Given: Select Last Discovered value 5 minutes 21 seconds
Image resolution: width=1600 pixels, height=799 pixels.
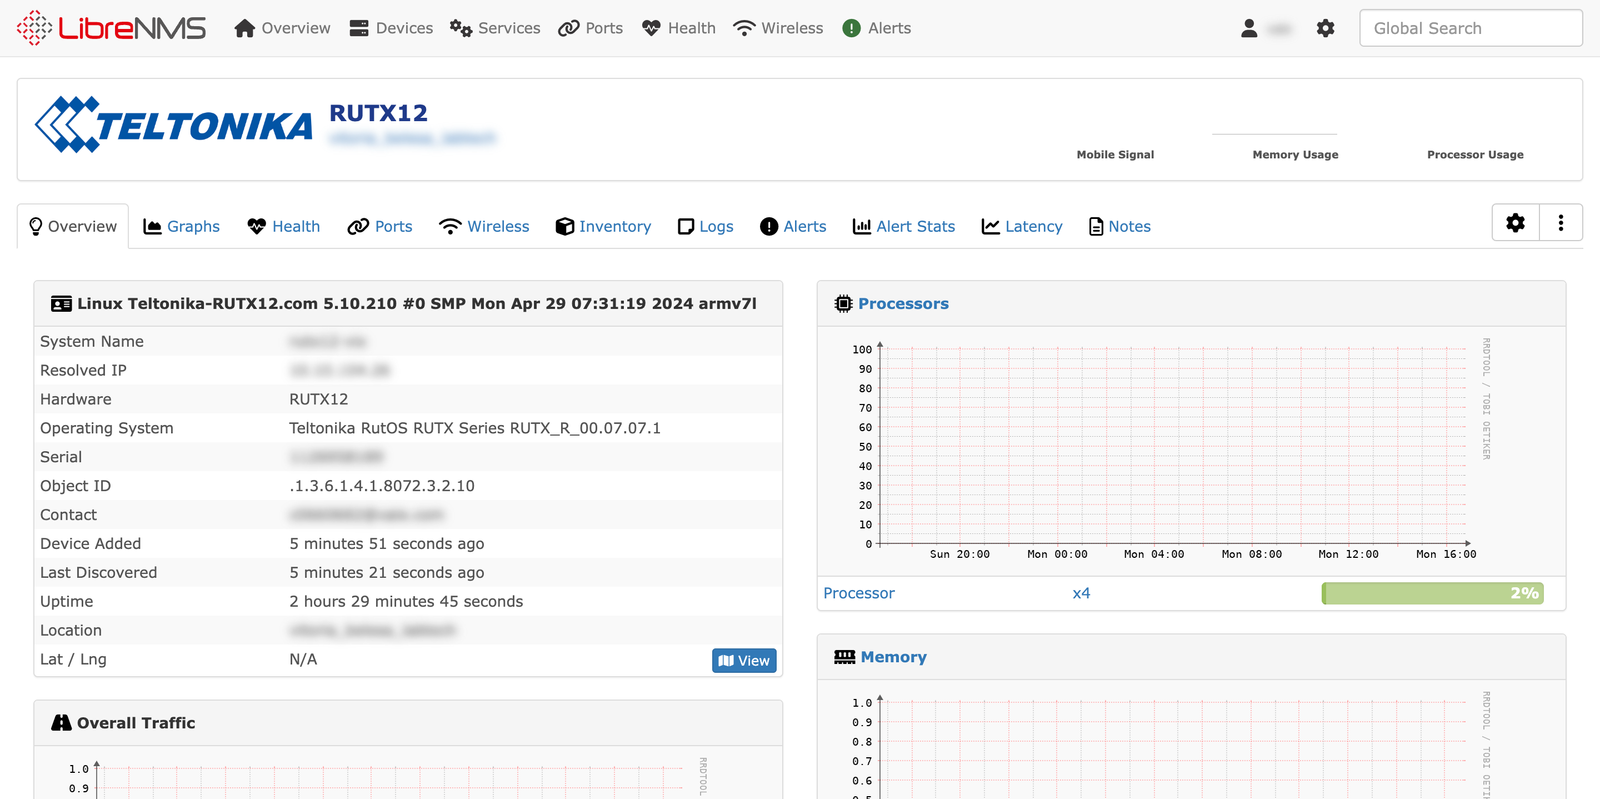Looking at the screenshot, I should (387, 573).
